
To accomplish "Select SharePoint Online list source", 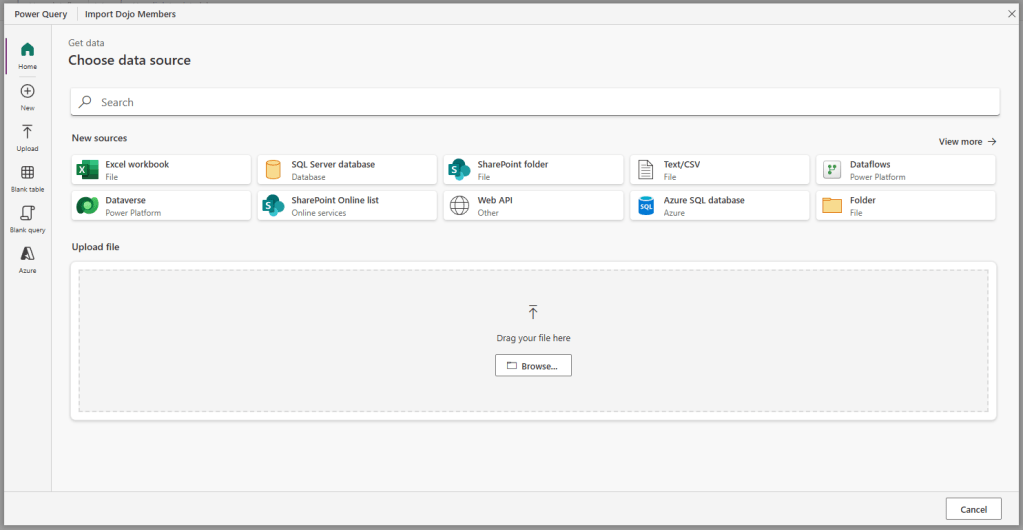I will [347, 206].
